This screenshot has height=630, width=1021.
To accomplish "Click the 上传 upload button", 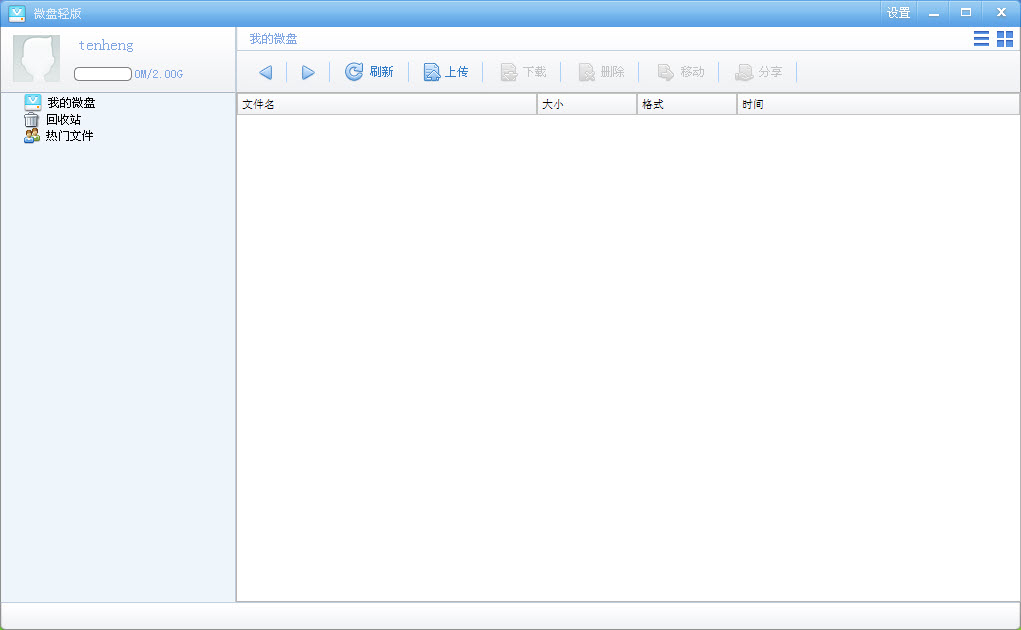I will pyautogui.click(x=446, y=72).
